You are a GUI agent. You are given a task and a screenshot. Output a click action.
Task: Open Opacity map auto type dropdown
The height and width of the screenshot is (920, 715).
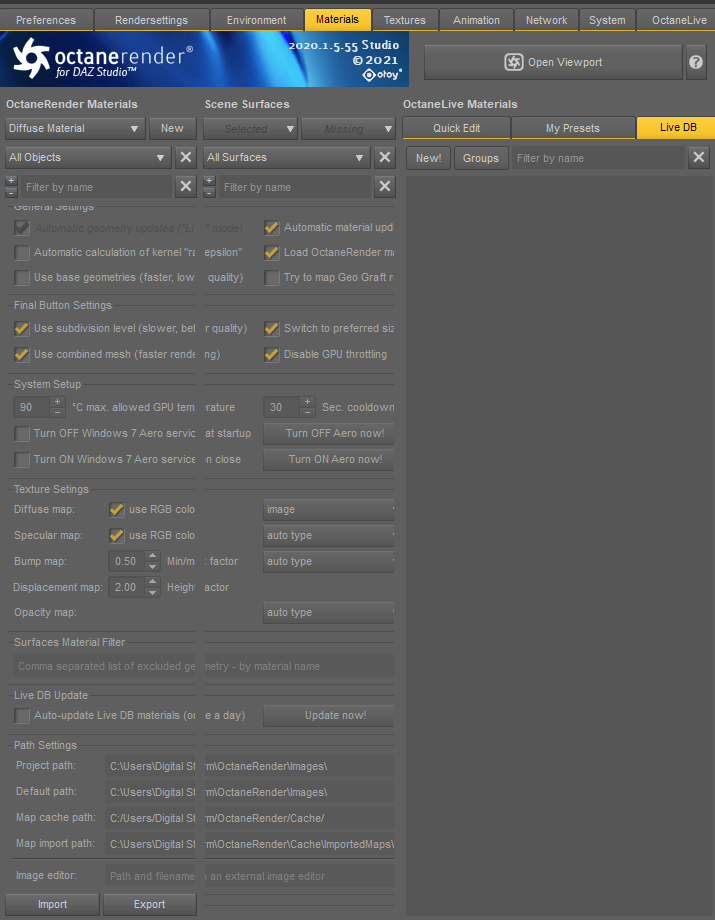coord(328,613)
